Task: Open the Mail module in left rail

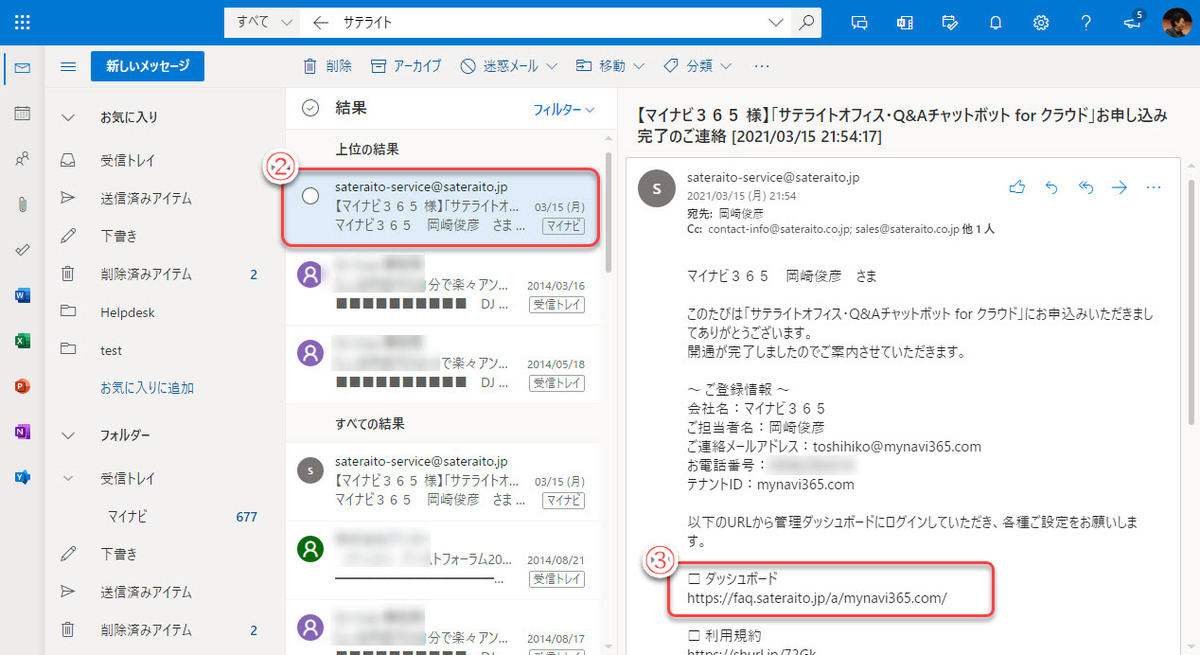Action: (22, 67)
